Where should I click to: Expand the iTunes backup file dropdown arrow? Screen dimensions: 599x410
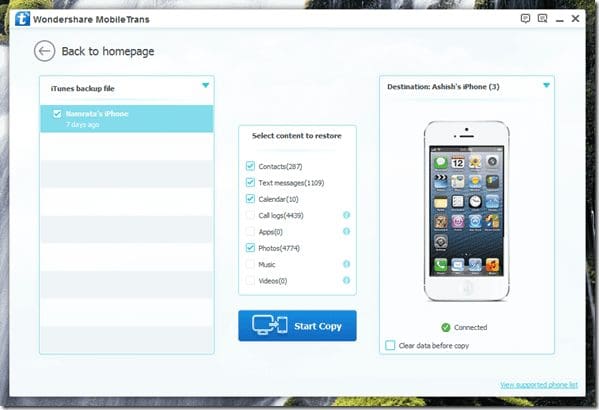(x=206, y=85)
